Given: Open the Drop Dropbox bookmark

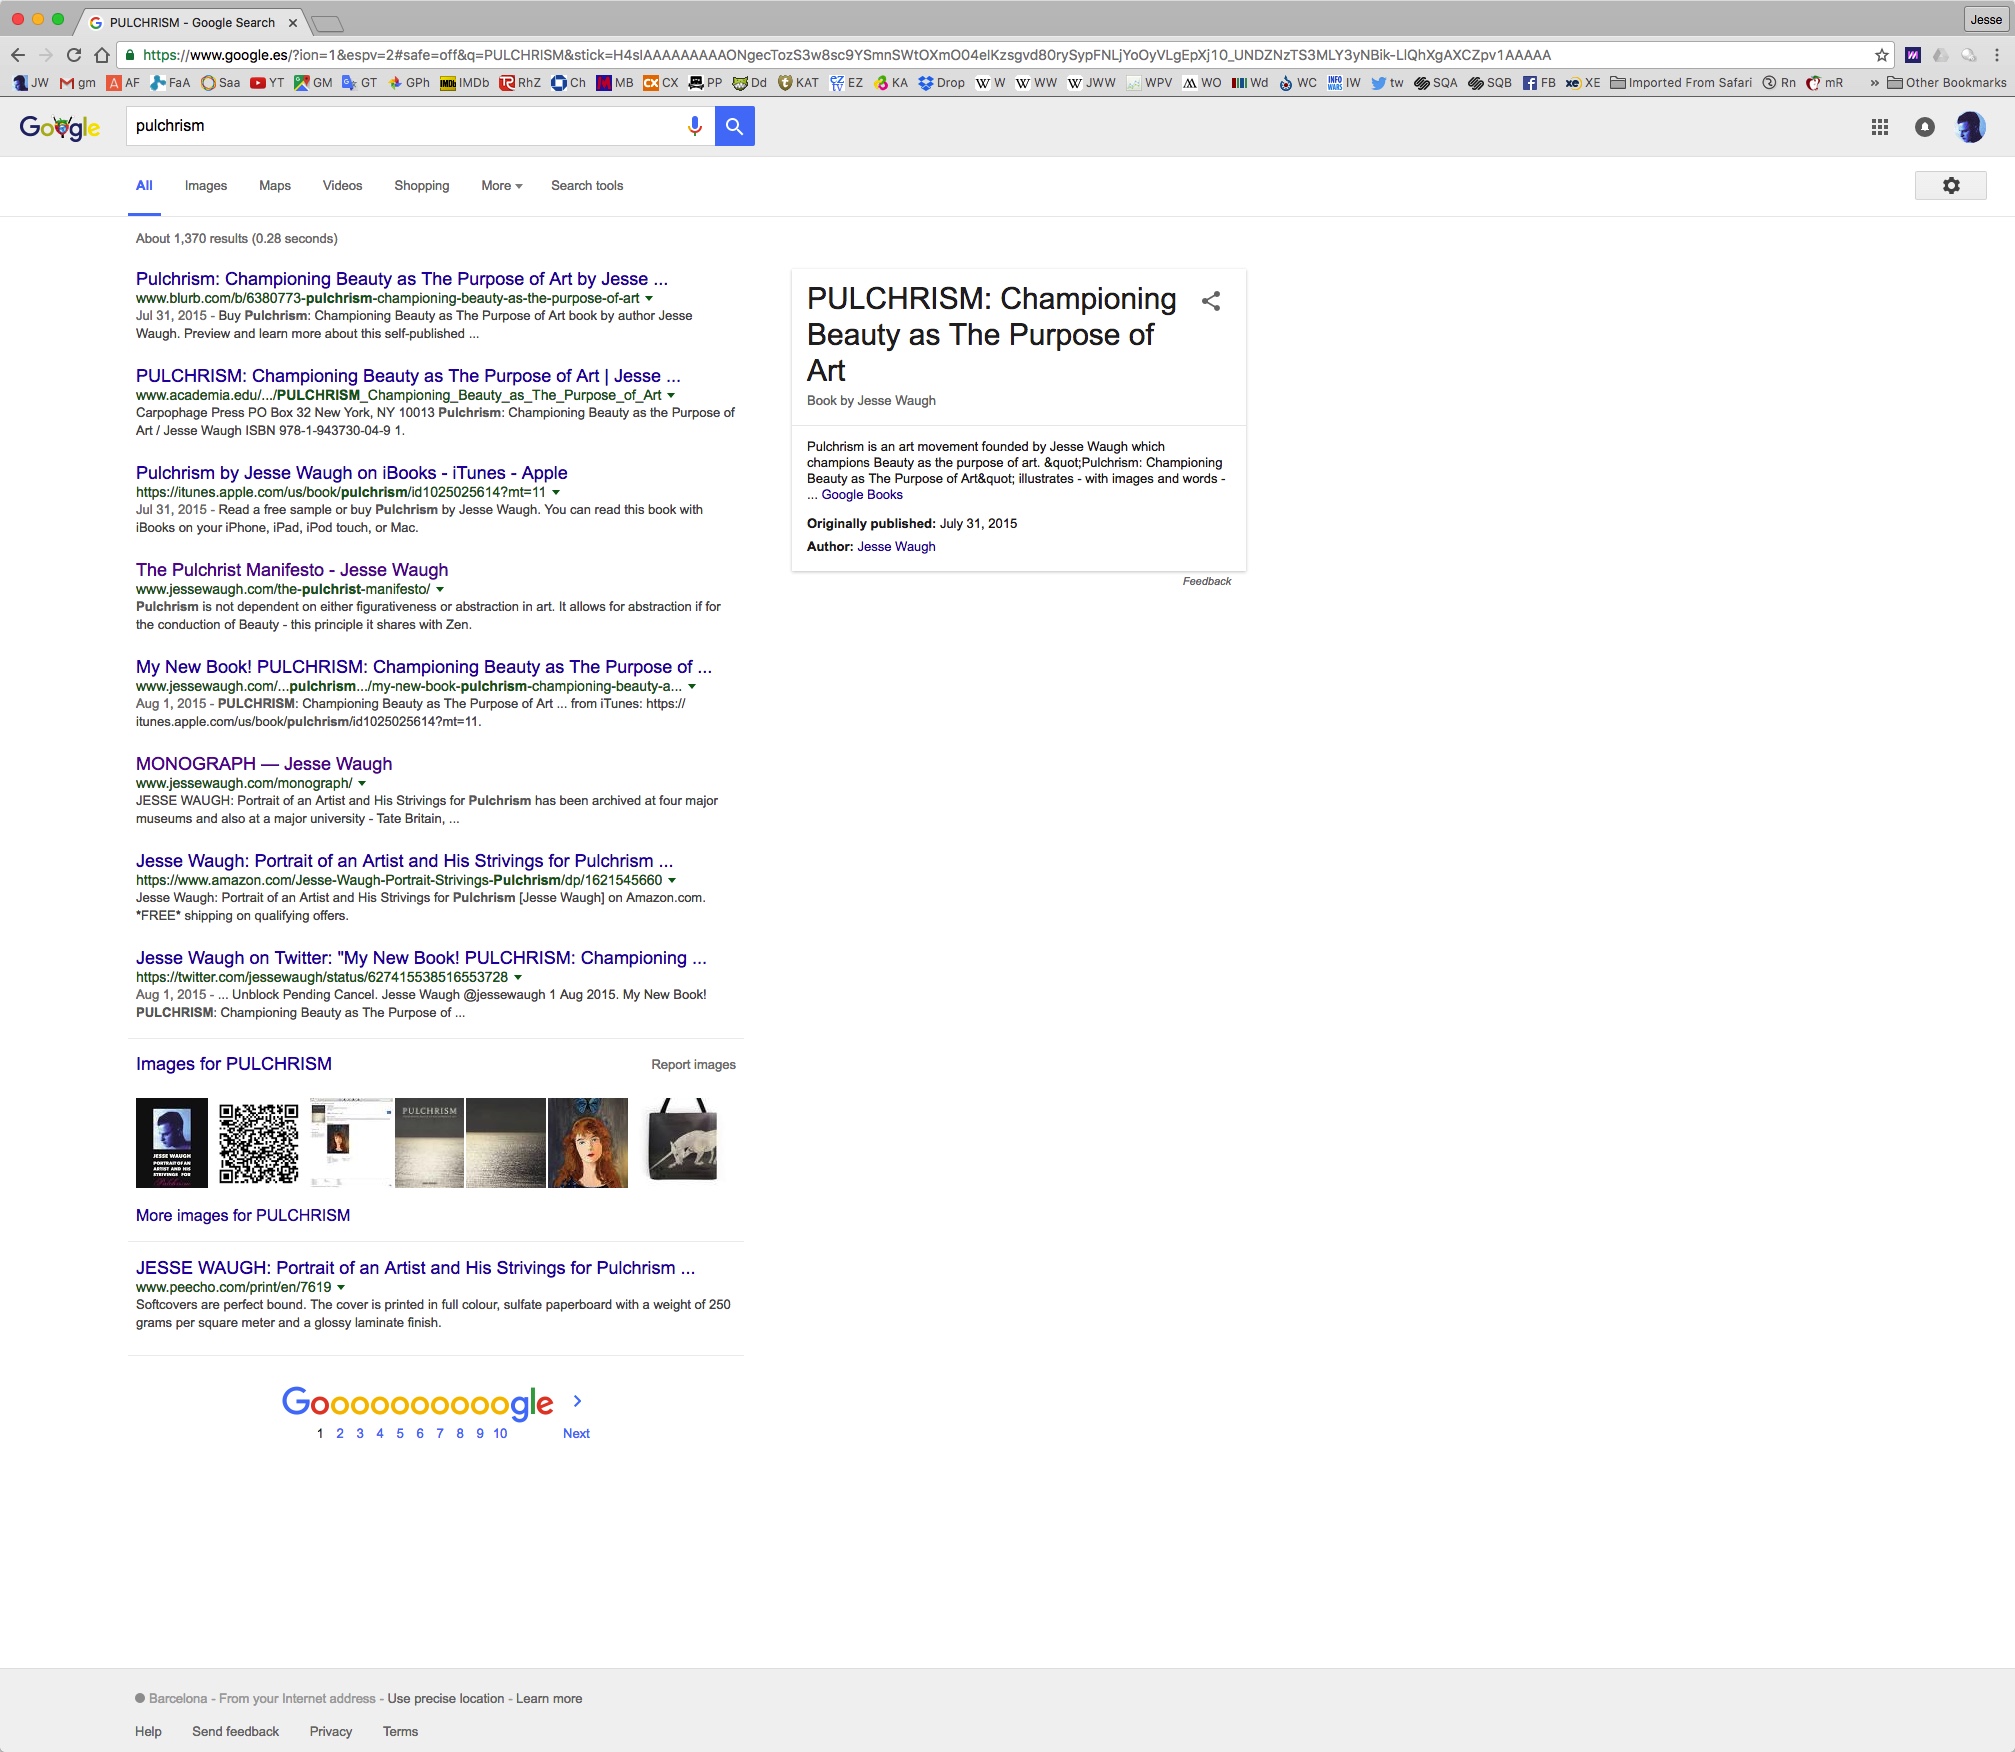Looking at the screenshot, I should pyautogui.click(x=941, y=83).
